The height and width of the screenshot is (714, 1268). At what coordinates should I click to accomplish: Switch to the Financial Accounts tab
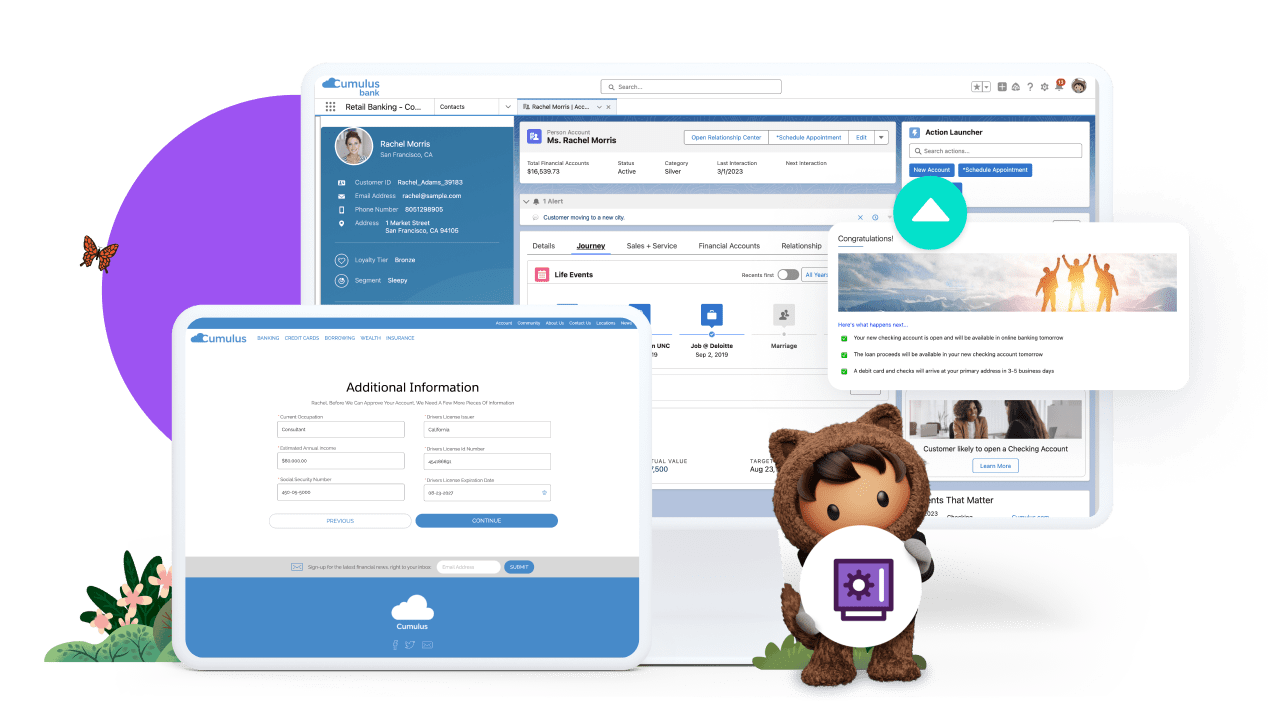[x=729, y=246]
